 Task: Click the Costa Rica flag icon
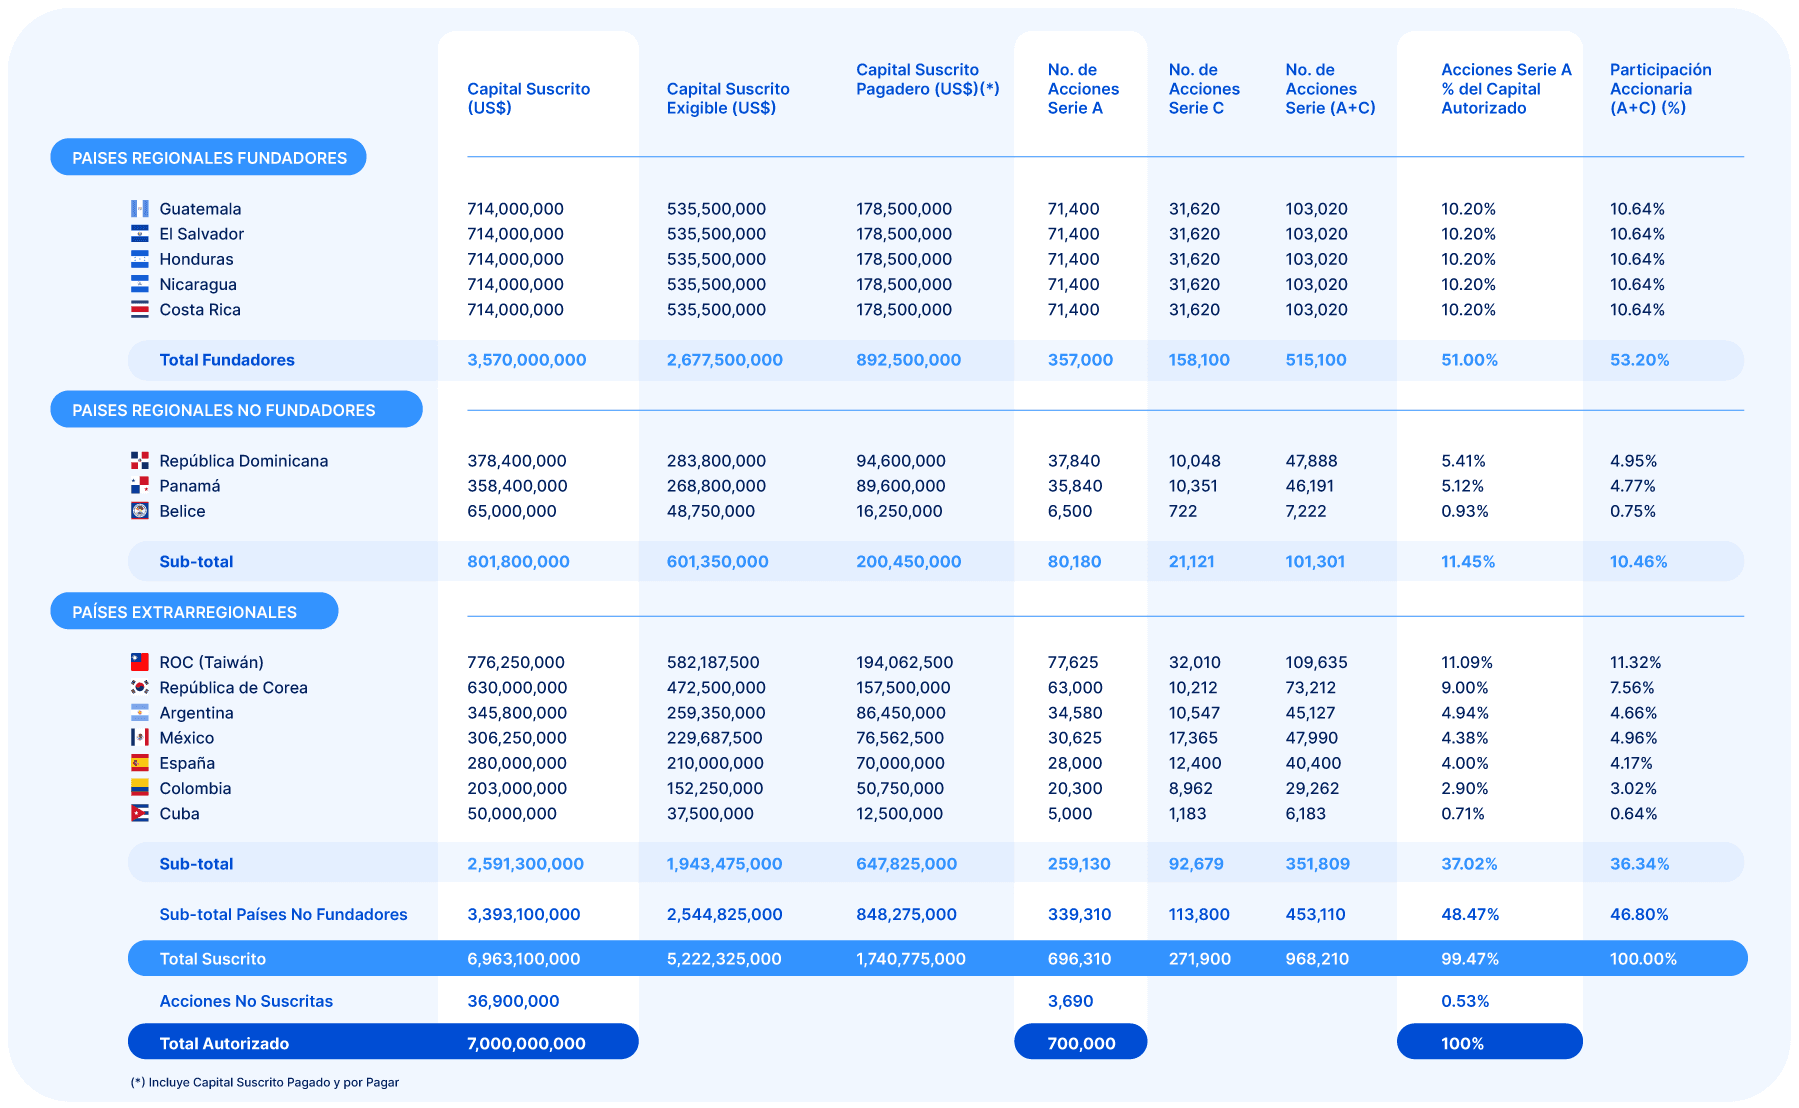pyautogui.click(x=139, y=310)
